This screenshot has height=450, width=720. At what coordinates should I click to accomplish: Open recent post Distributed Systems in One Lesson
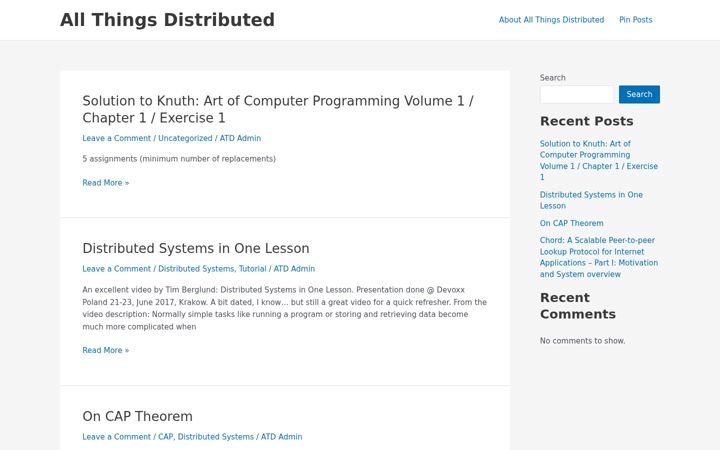click(x=591, y=200)
